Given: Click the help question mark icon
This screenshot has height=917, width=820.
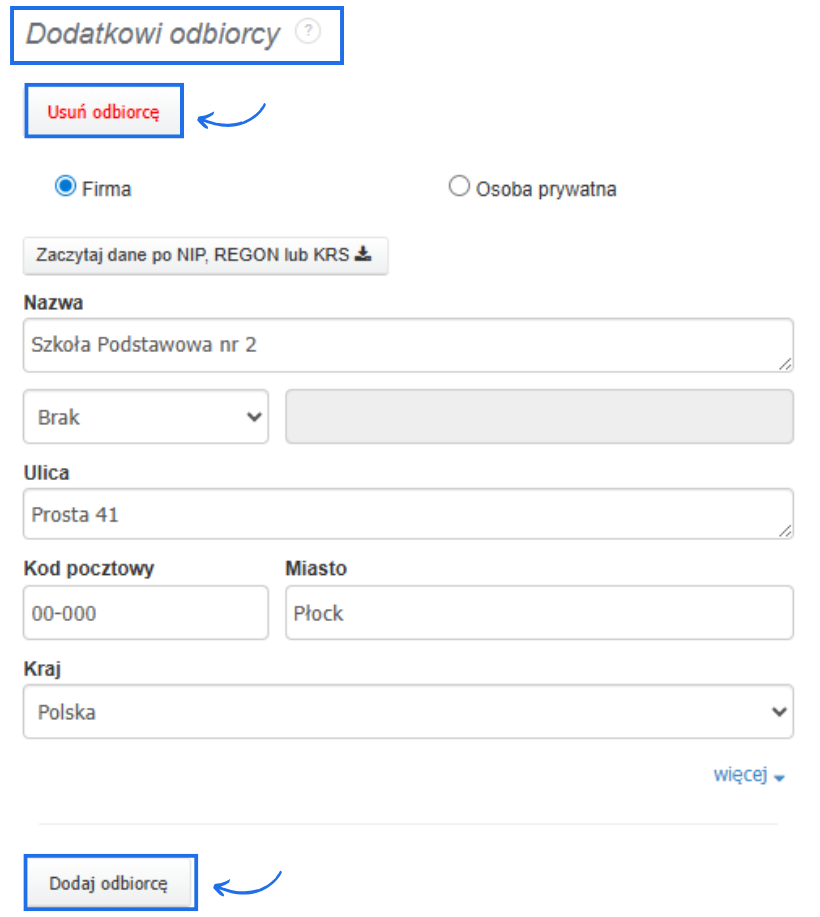Looking at the screenshot, I should click(308, 33).
